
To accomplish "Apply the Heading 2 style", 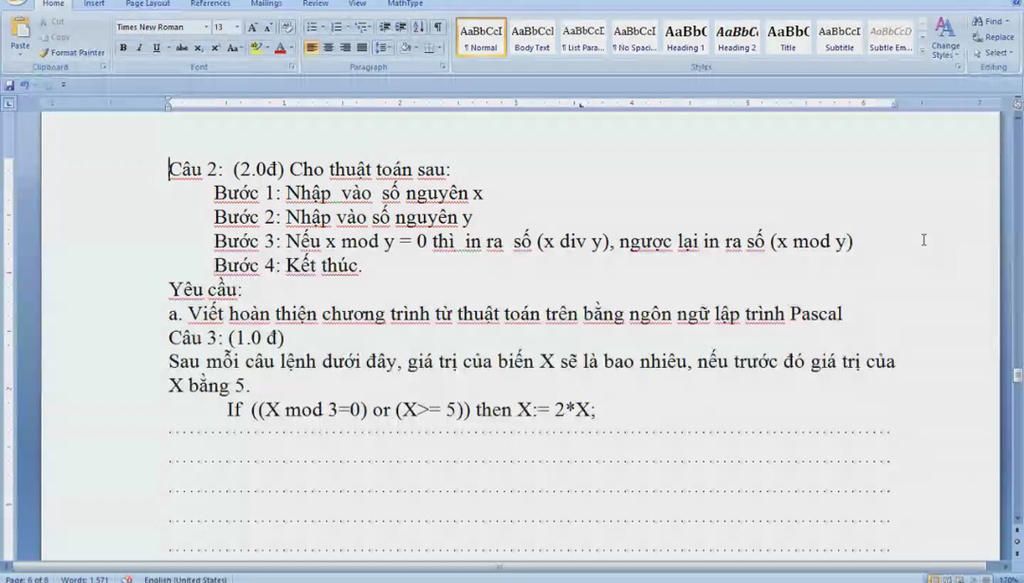I will pyautogui.click(x=737, y=37).
